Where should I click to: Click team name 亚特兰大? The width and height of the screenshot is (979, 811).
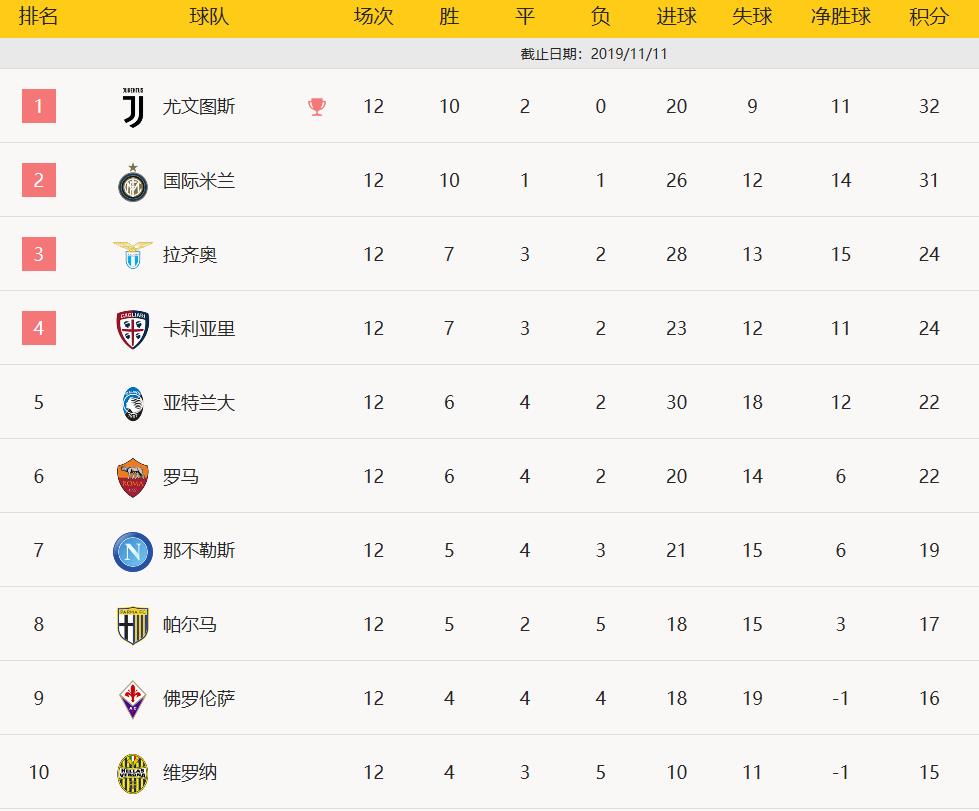pyautogui.click(x=199, y=403)
